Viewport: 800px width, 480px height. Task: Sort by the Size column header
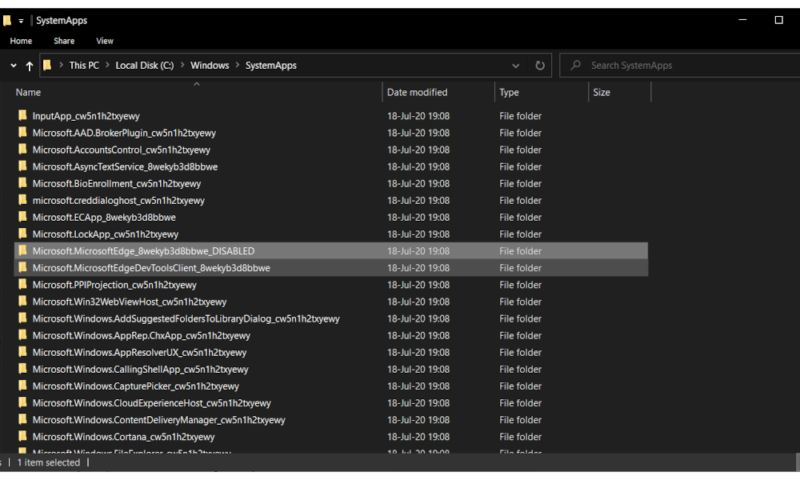(601, 92)
